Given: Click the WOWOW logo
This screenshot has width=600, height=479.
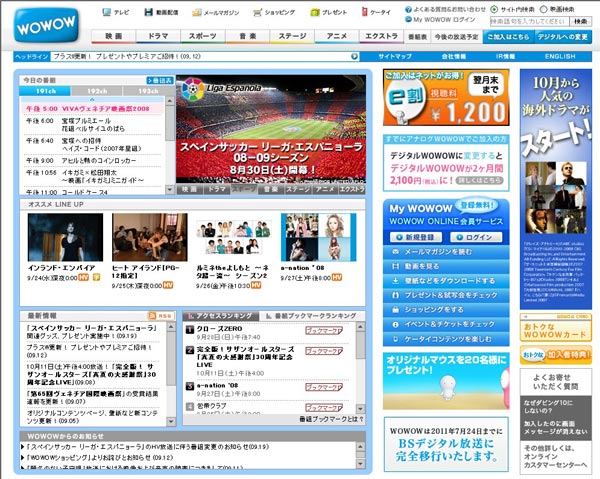Looking at the screenshot, I should click(42, 23).
